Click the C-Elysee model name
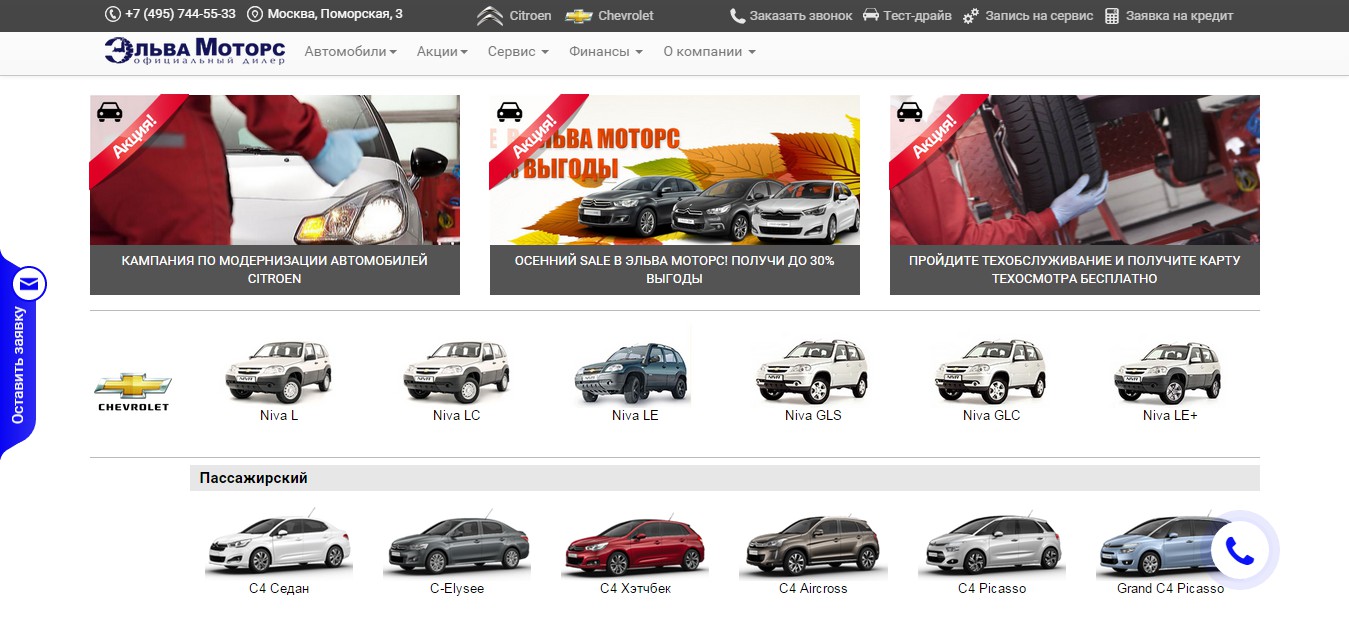Screen dimensions: 1349x623 [x=457, y=588]
